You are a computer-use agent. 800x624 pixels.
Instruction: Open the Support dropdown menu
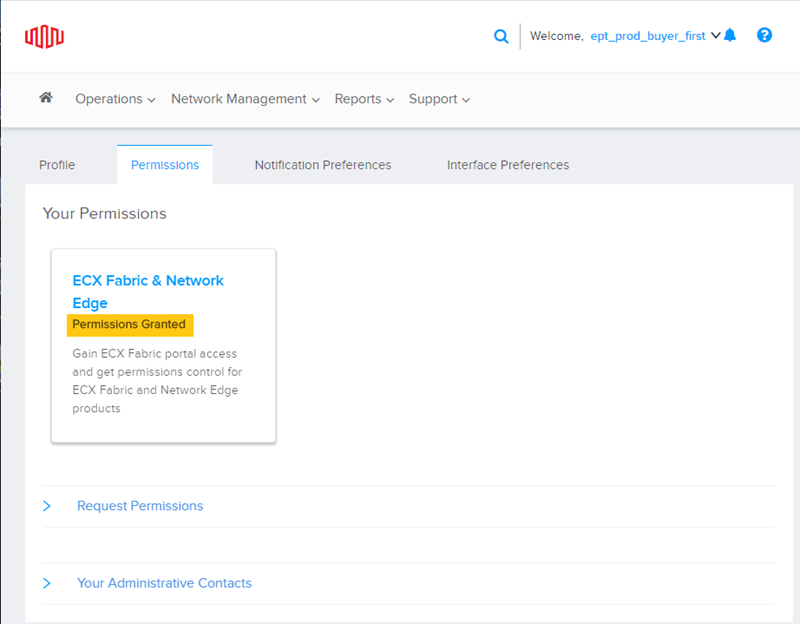pos(439,99)
